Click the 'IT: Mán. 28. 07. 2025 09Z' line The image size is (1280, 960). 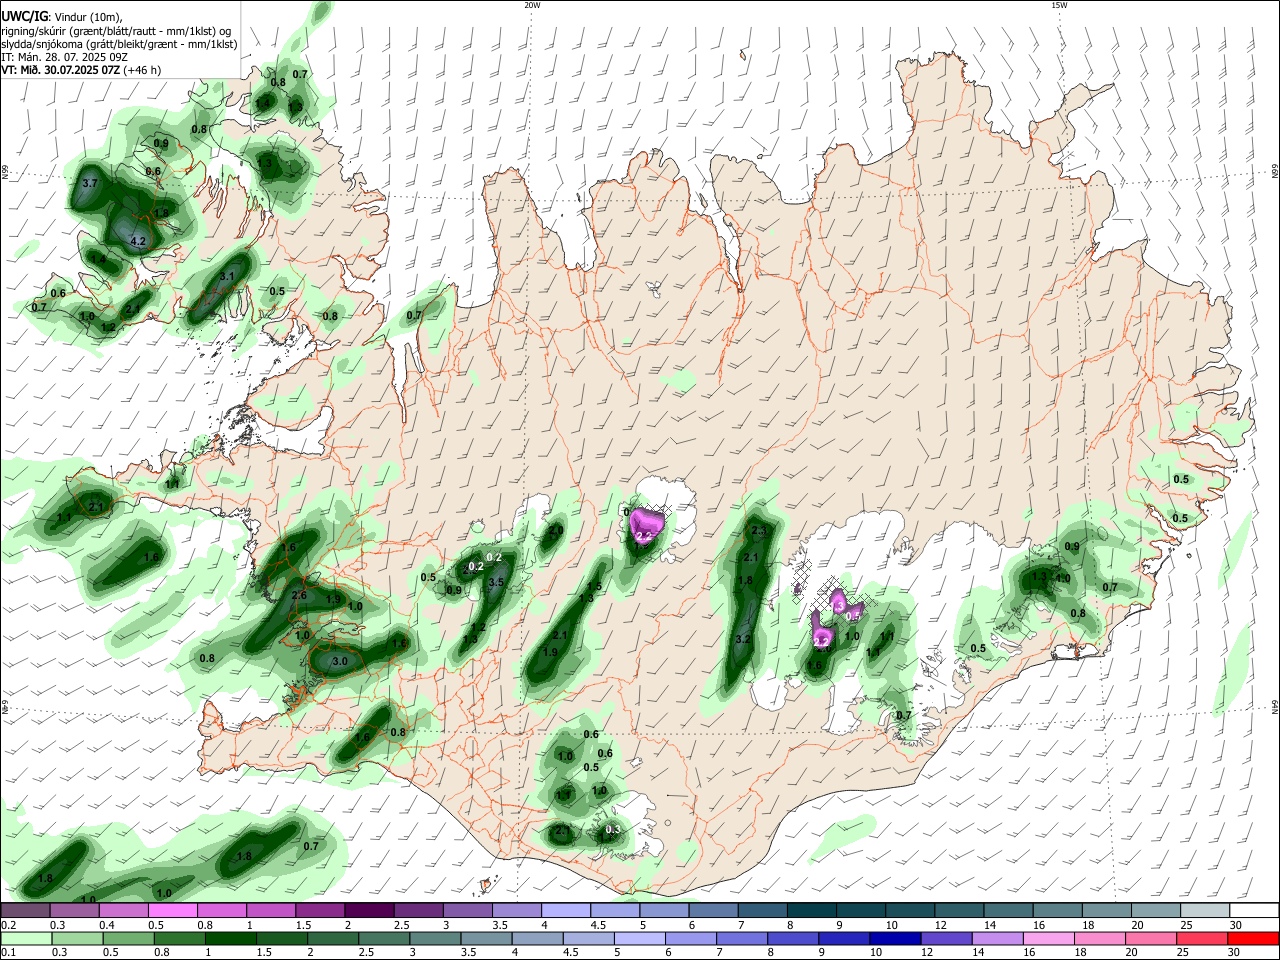coord(63,57)
